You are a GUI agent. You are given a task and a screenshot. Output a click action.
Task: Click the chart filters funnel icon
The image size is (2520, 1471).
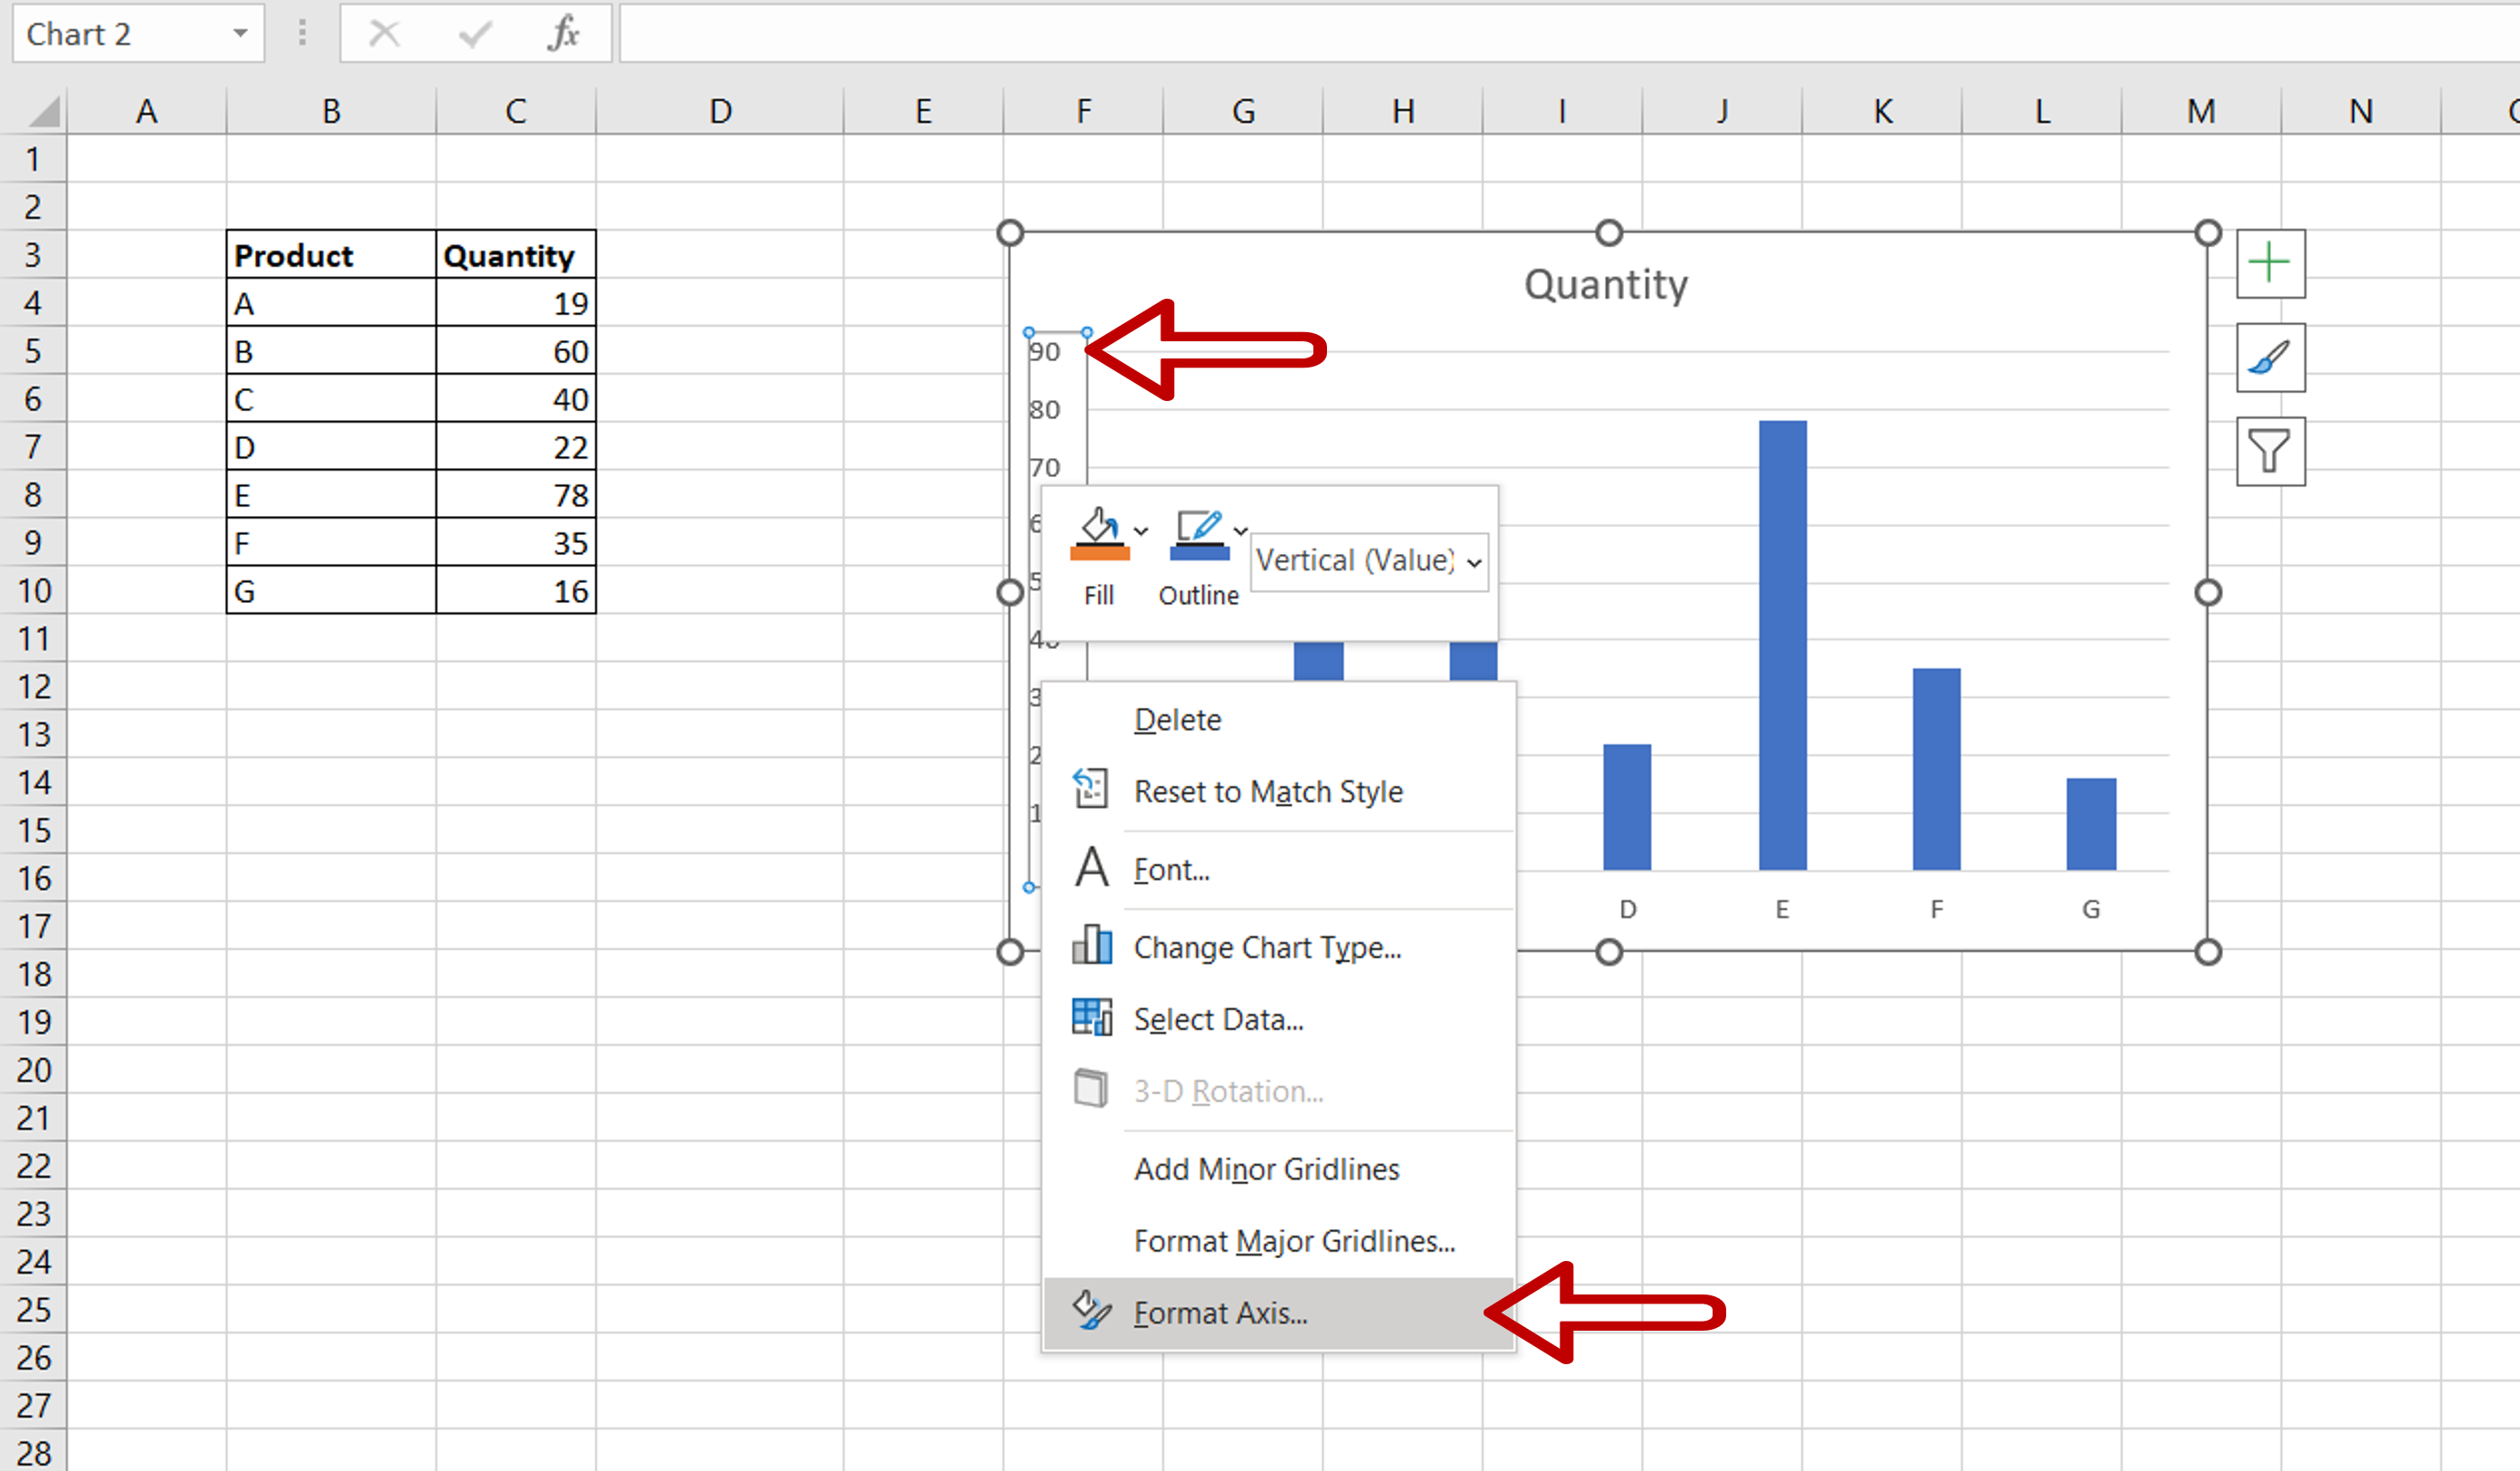(2269, 454)
